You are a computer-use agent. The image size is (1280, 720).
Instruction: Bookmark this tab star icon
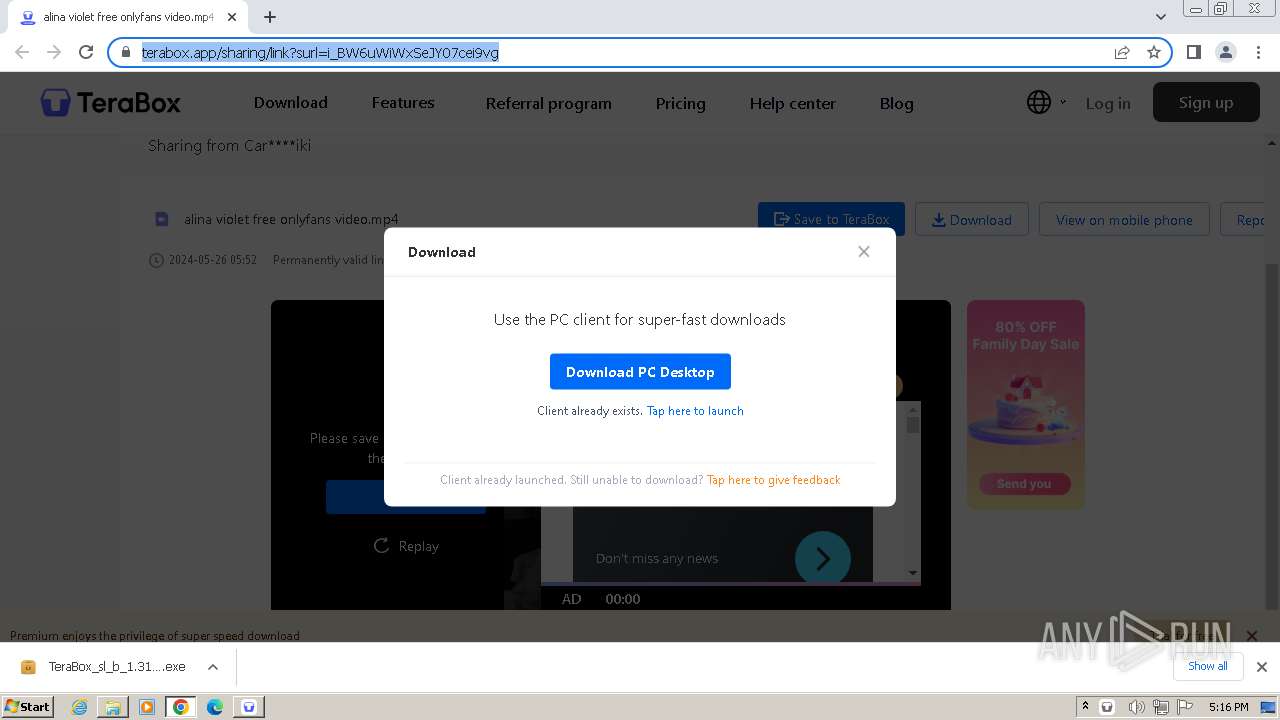[x=1154, y=53]
